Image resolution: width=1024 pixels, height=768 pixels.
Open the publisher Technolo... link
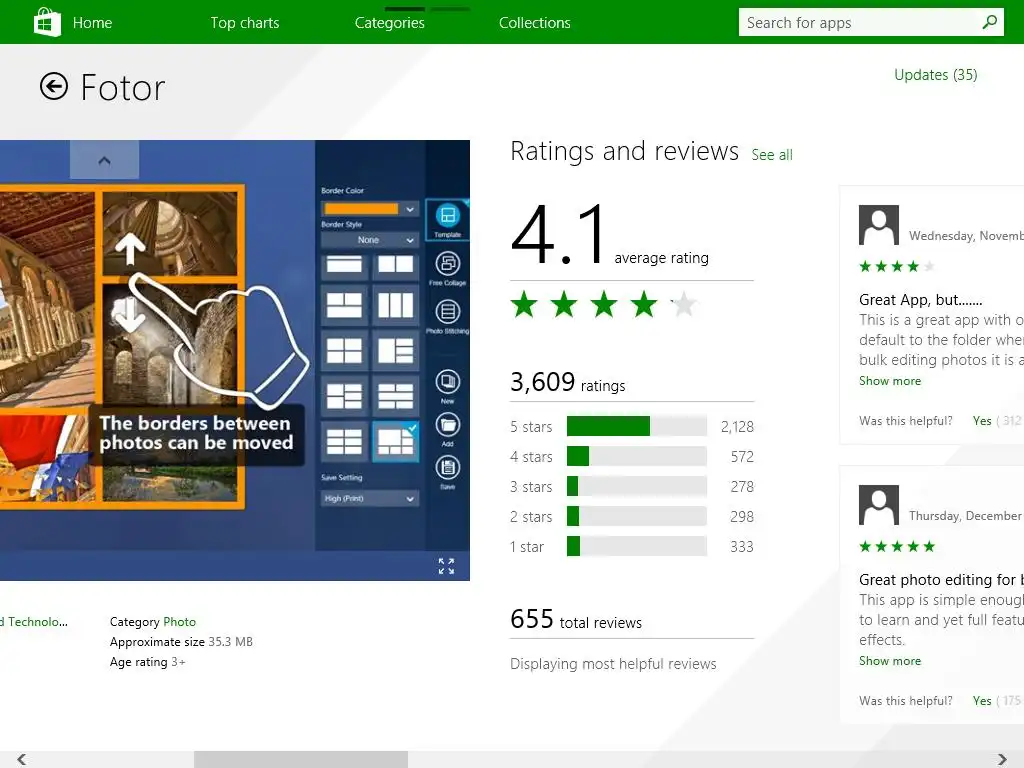34,622
